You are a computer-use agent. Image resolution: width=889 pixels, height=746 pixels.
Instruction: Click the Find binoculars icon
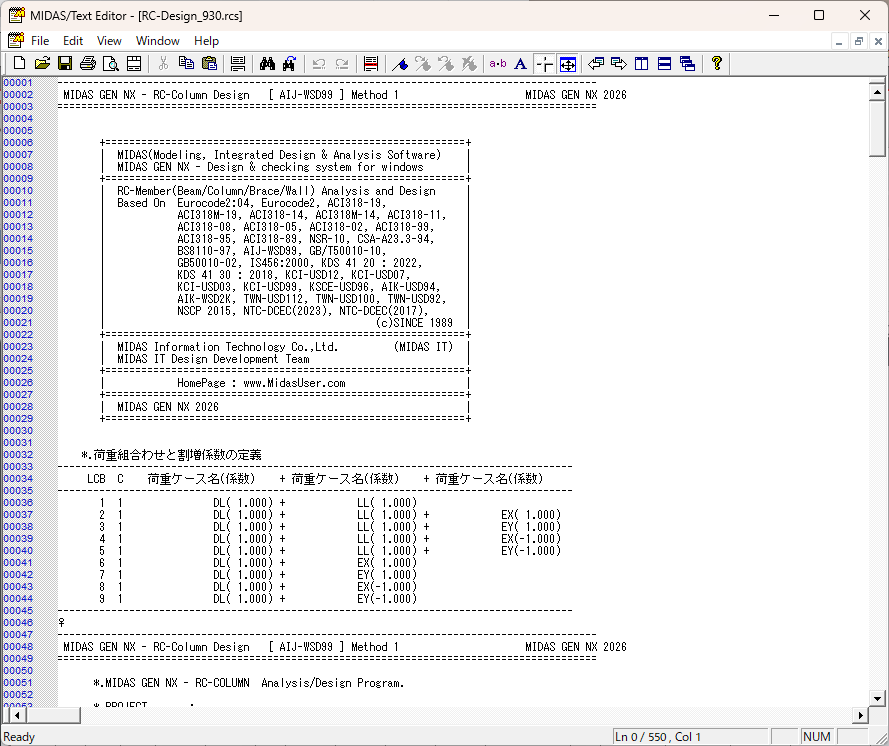(267, 63)
